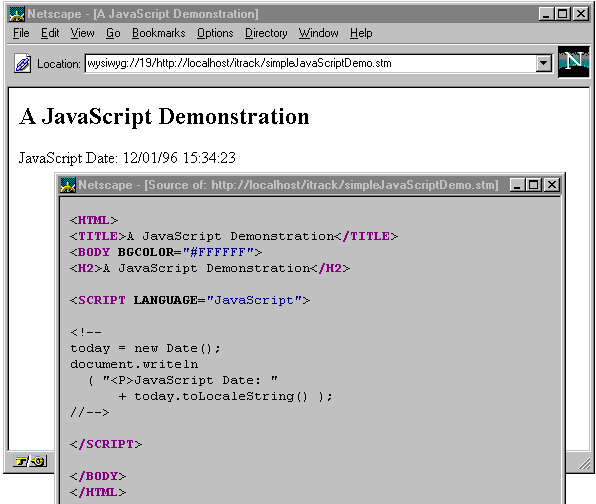Open the Go menu

coord(113,33)
